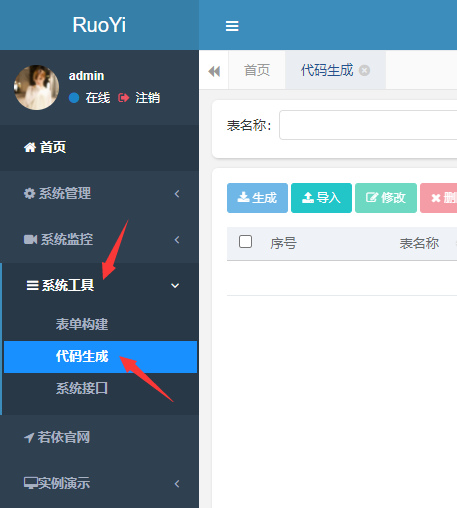Toggle the hamburger sidebar collapse icon
Viewport: 457px width, 508px height.
tap(232, 26)
